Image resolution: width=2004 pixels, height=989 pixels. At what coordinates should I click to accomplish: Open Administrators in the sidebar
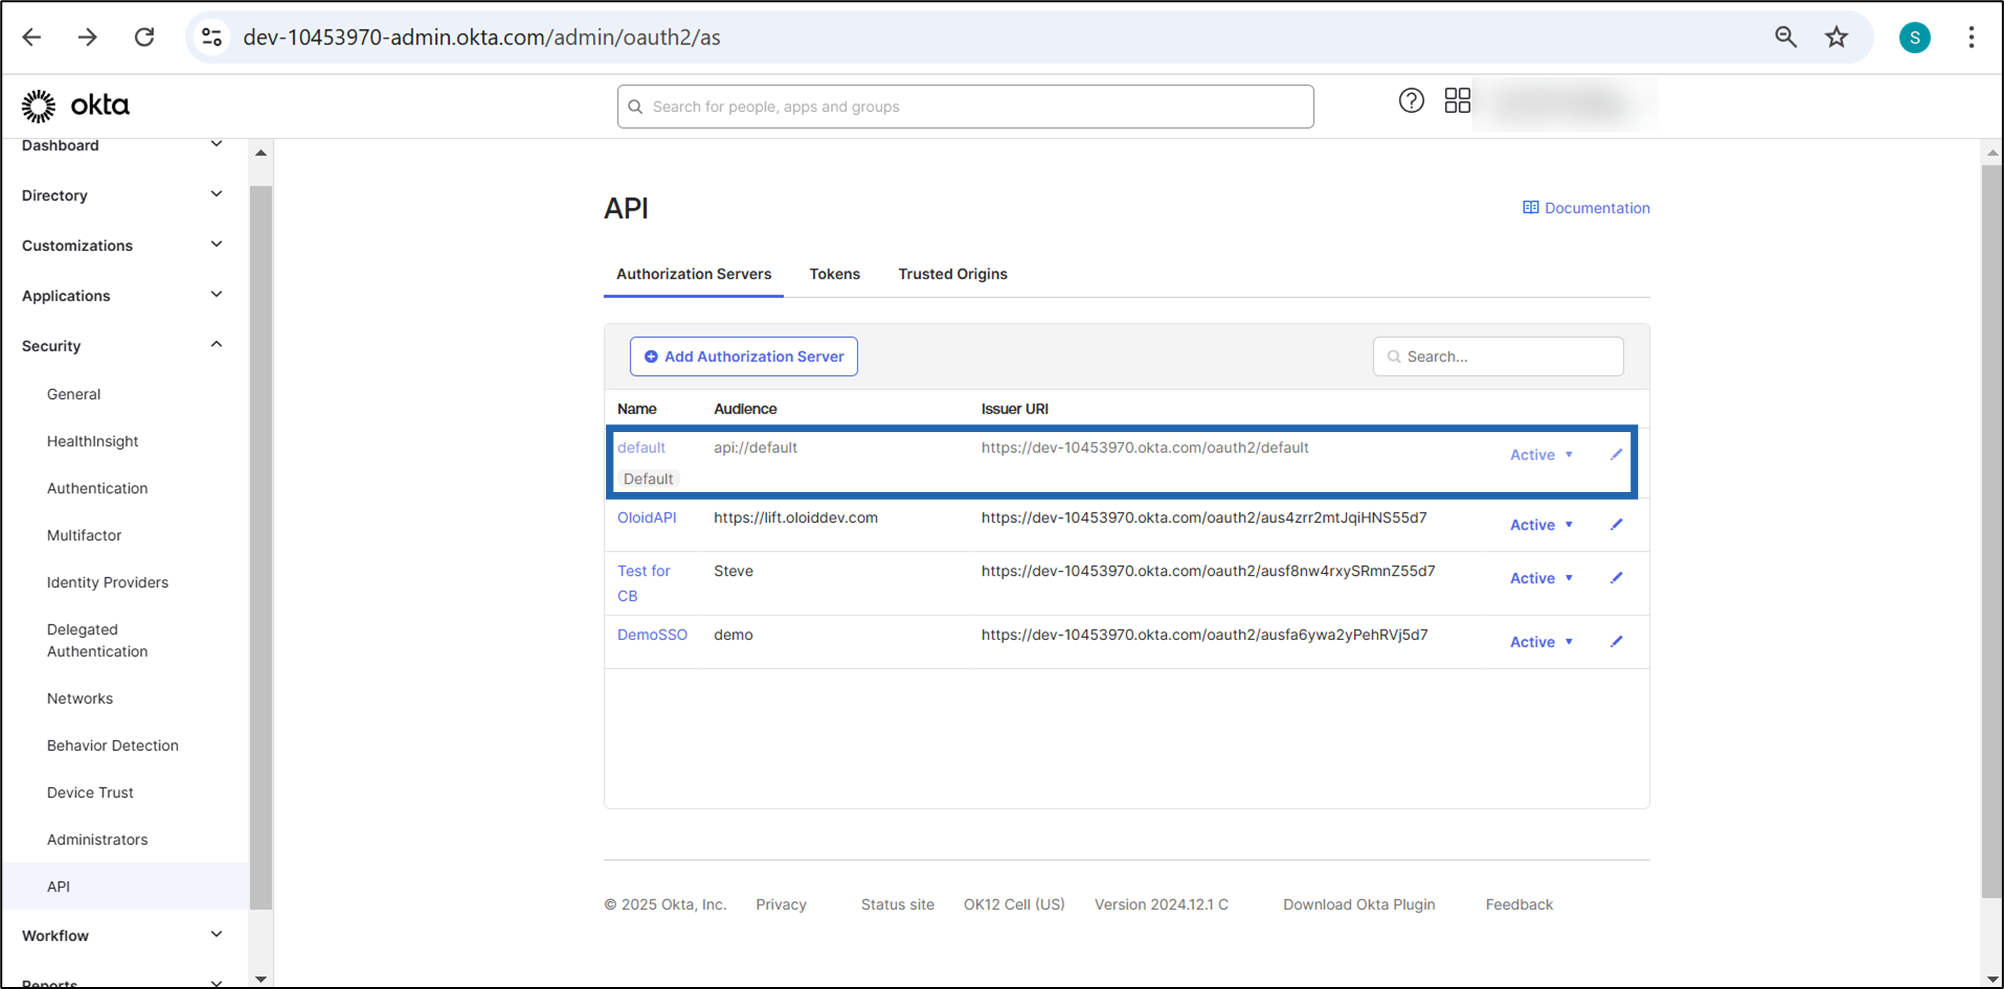(97, 839)
